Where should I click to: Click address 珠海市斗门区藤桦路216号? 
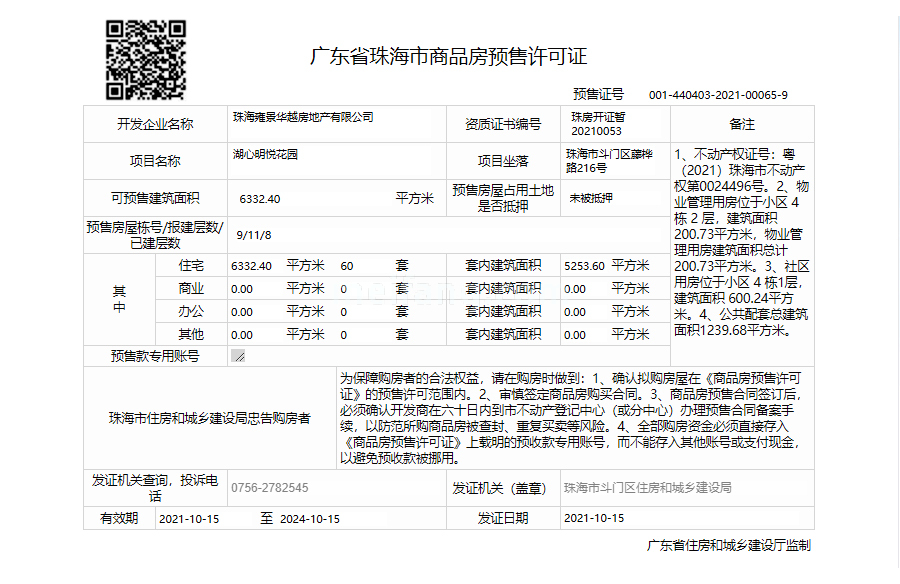click(x=610, y=161)
